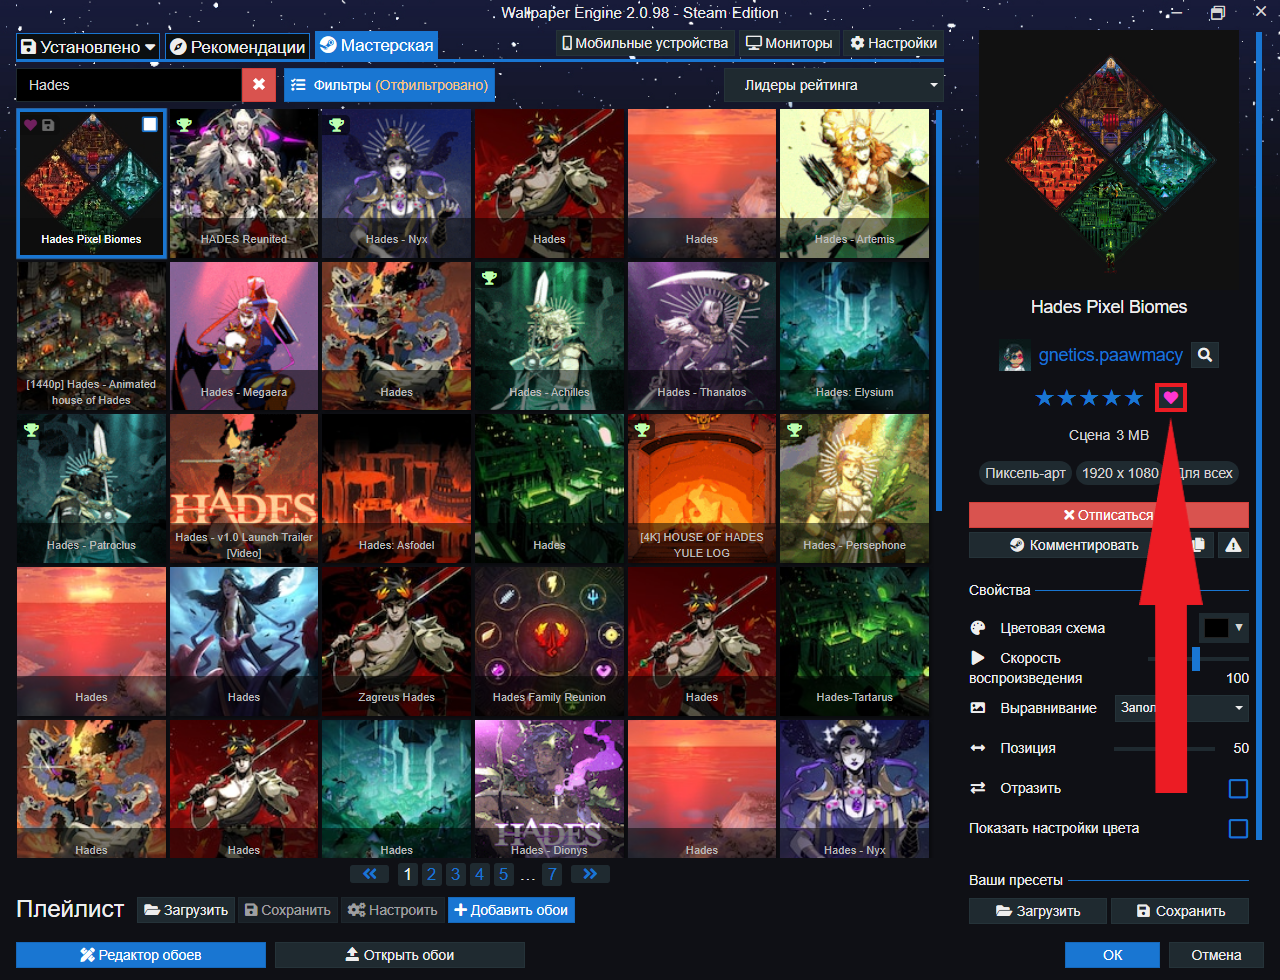Click the Пиксель-арт tag
1280x980 pixels.
pyautogui.click(x=1025, y=473)
